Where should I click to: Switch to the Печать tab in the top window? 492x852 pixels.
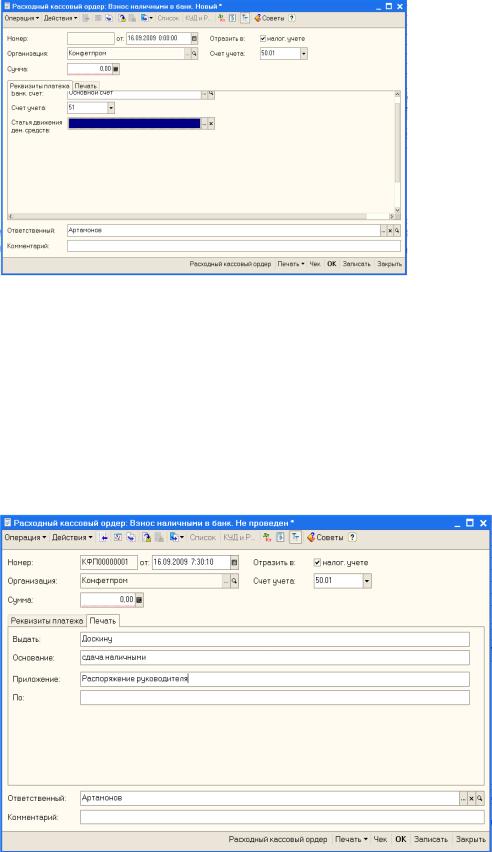point(85,86)
